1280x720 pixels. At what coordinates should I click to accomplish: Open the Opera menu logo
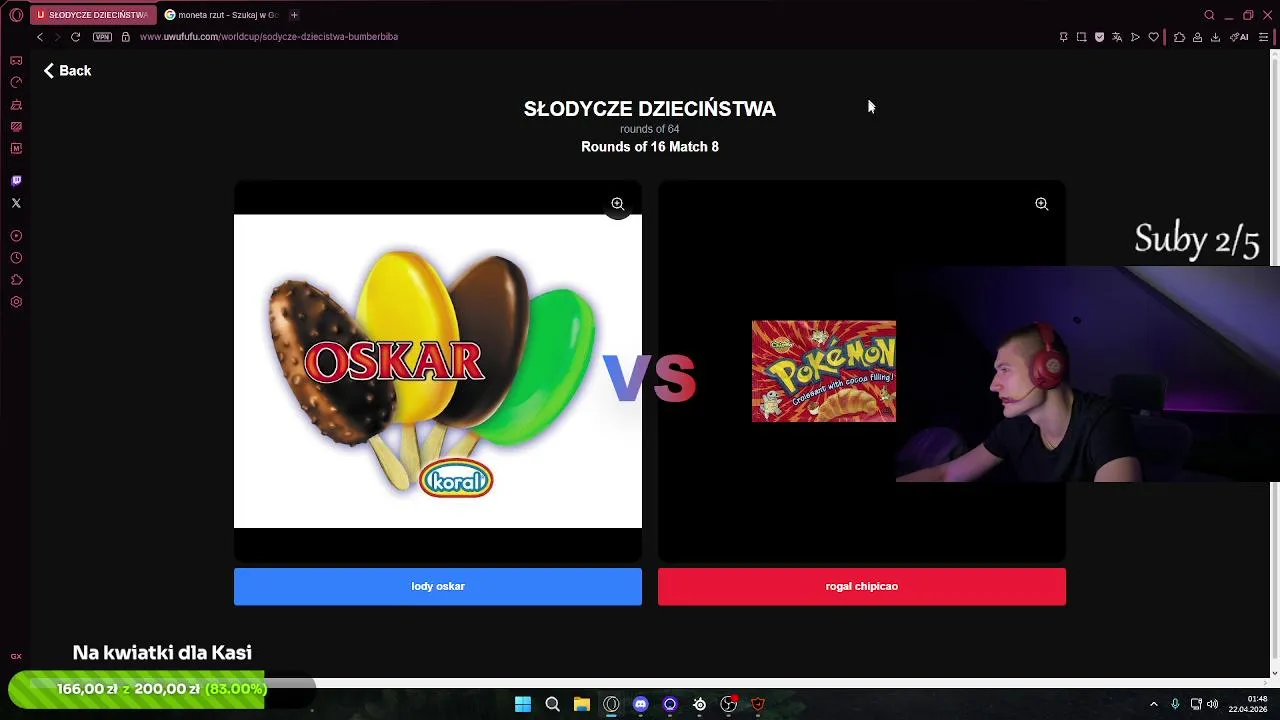tap(16, 15)
